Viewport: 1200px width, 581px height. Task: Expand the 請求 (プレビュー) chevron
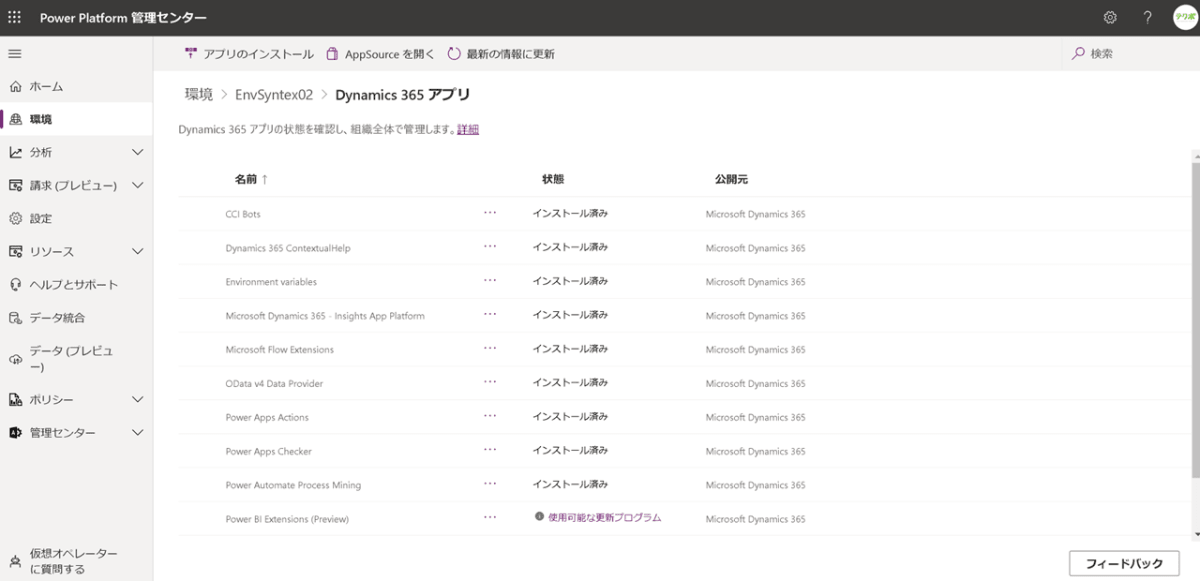point(138,185)
